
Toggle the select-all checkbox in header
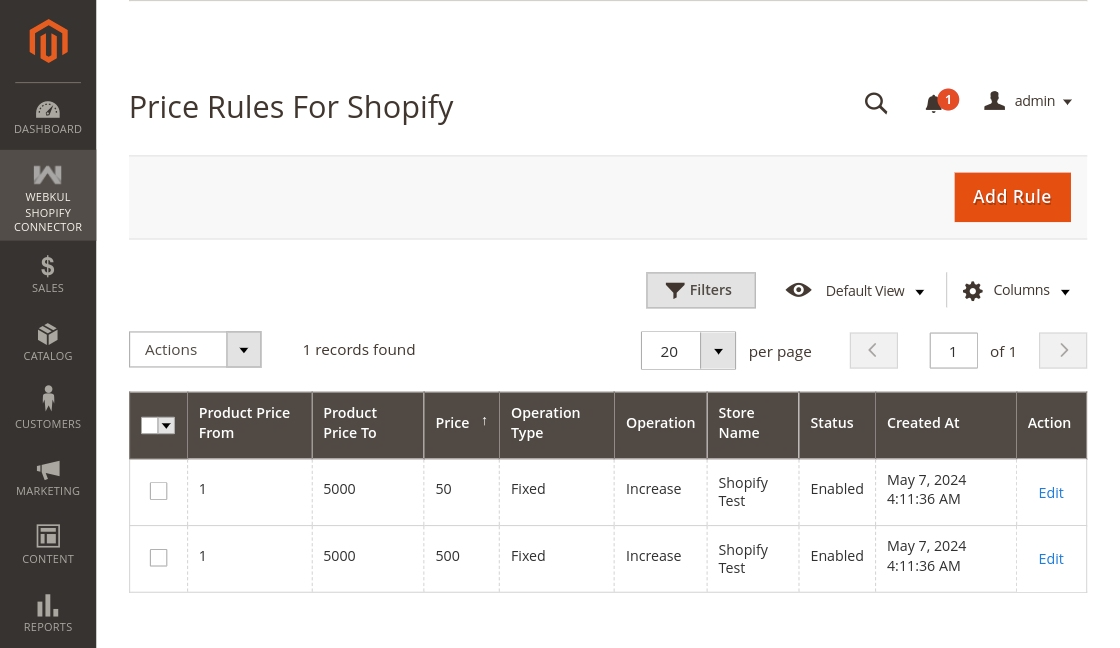pyautogui.click(x=149, y=426)
